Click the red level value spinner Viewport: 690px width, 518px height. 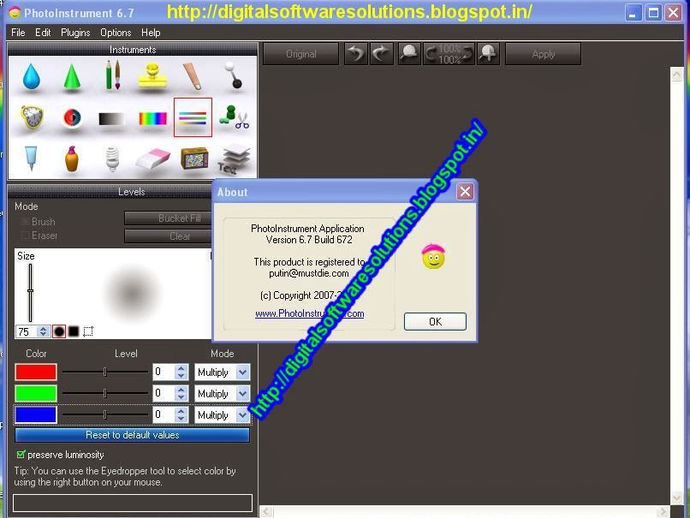181,372
